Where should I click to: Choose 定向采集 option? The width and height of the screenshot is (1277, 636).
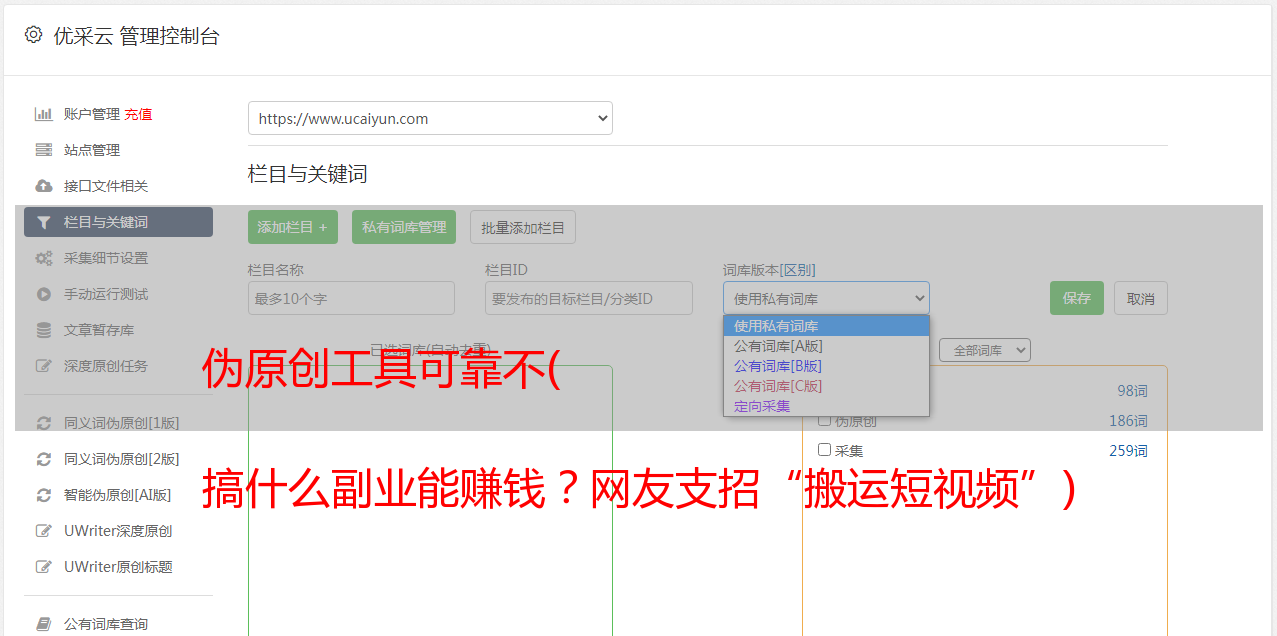(x=826, y=406)
